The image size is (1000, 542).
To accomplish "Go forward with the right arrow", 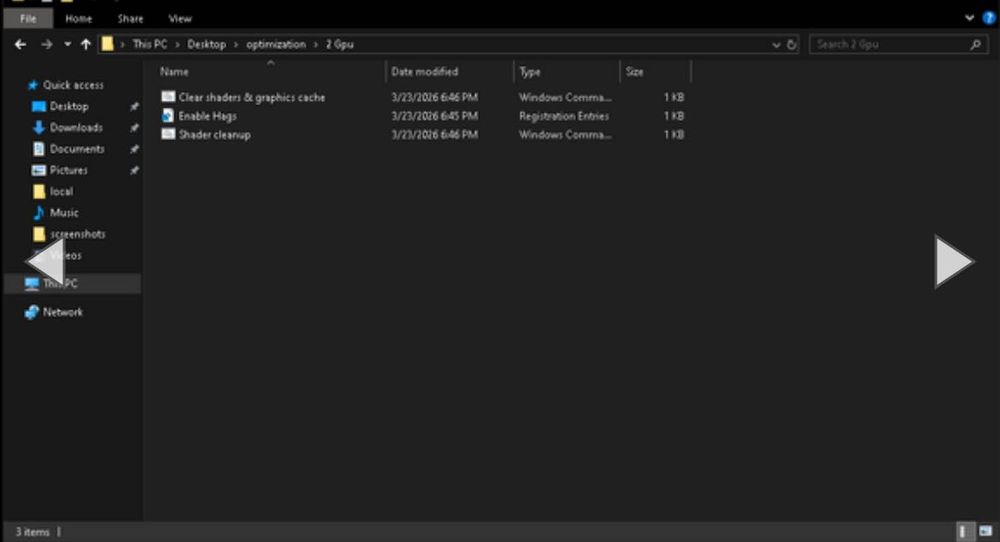I will (47, 45).
